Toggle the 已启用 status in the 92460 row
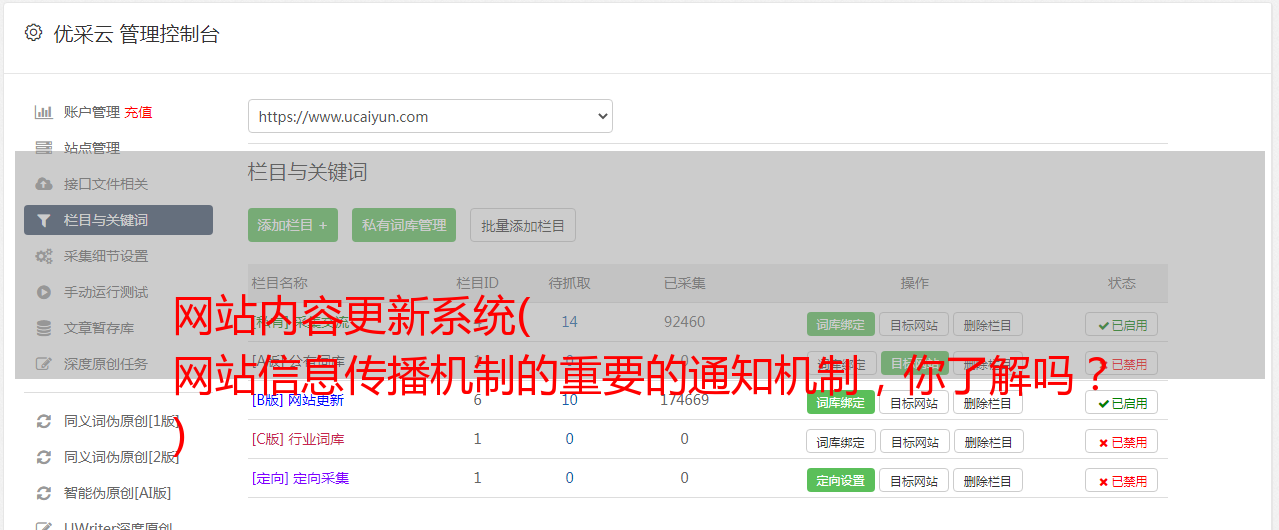1279x530 pixels. coord(1121,324)
